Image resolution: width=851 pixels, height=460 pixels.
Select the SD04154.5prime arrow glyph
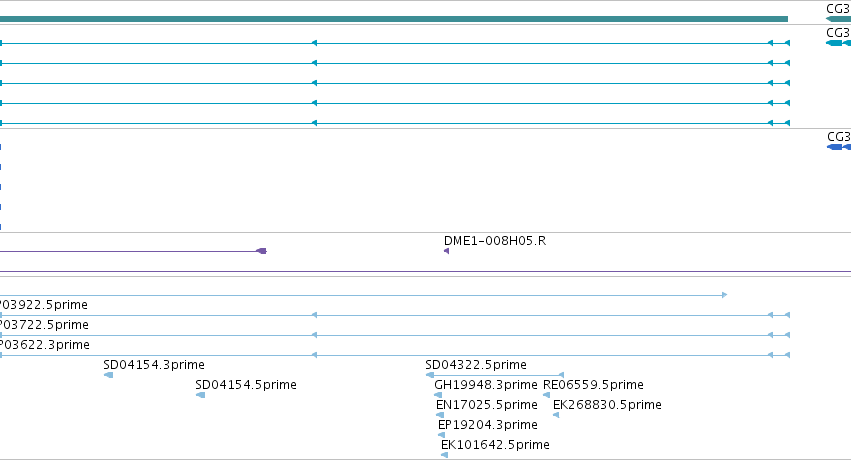click(x=200, y=395)
